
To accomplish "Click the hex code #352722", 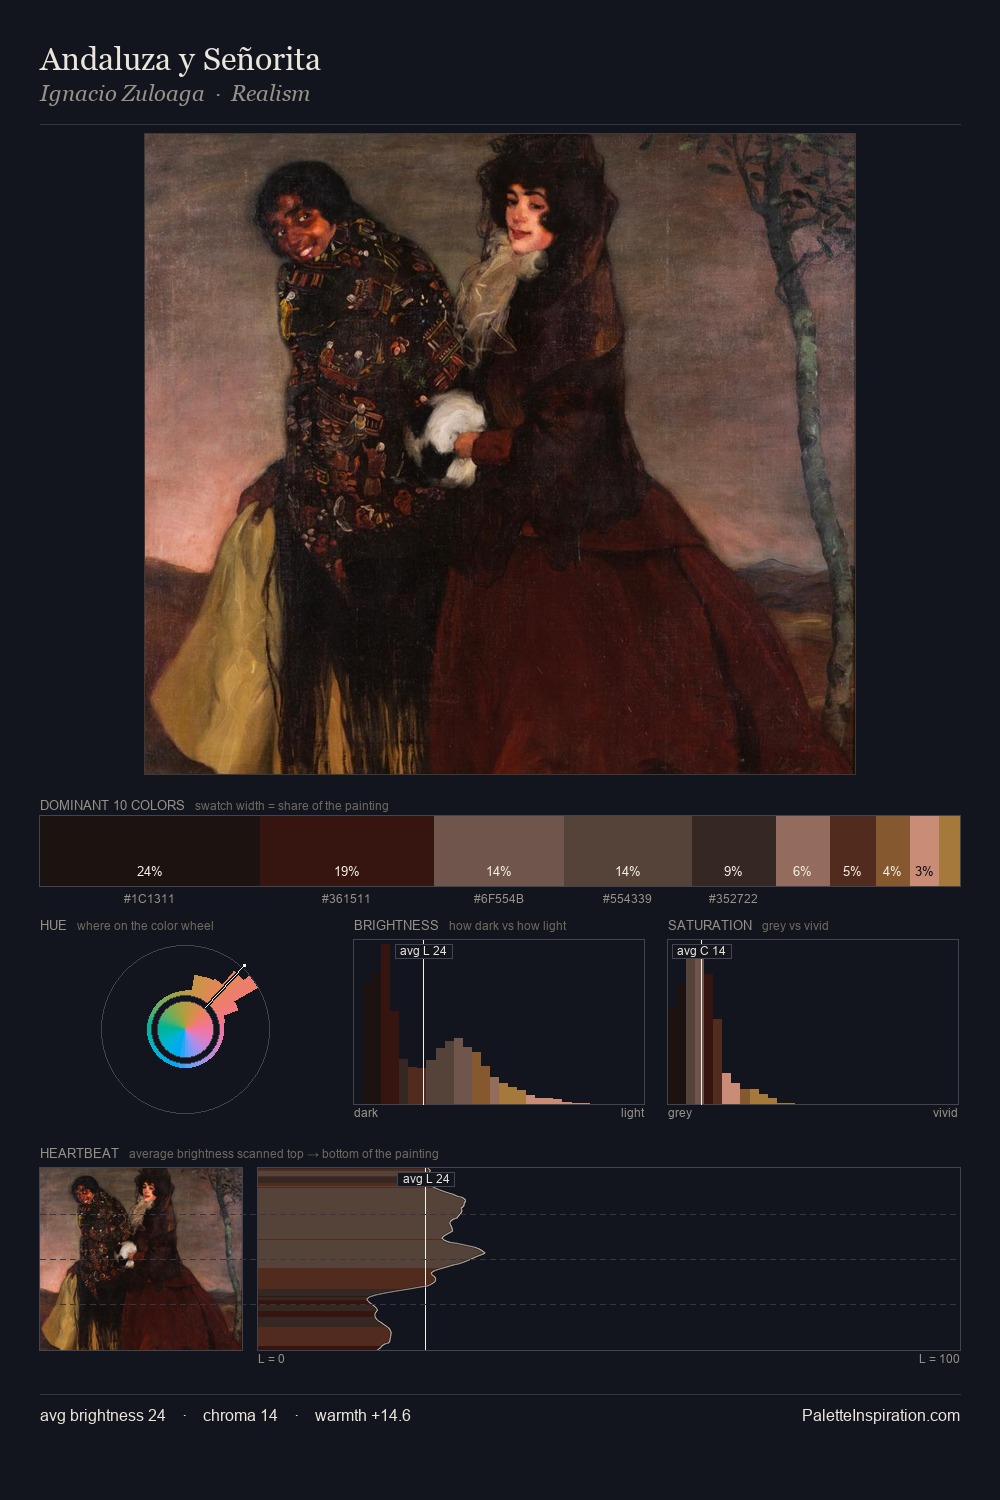I will pos(733,899).
